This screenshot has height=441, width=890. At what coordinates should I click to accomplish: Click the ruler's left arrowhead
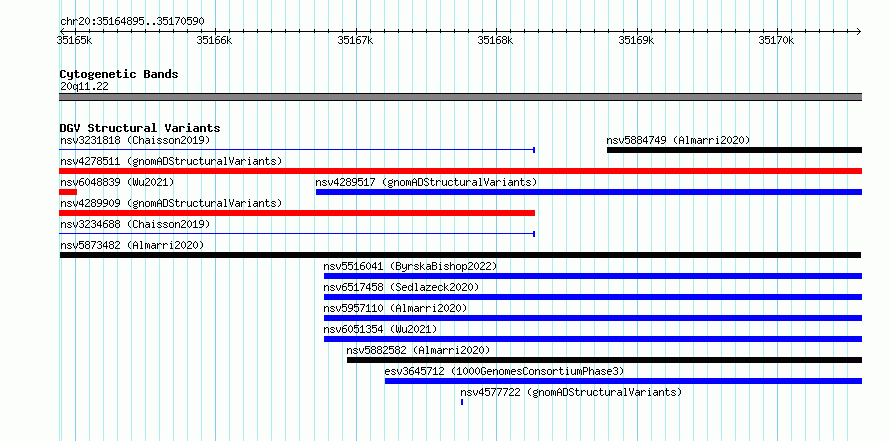click(x=62, y=31)
